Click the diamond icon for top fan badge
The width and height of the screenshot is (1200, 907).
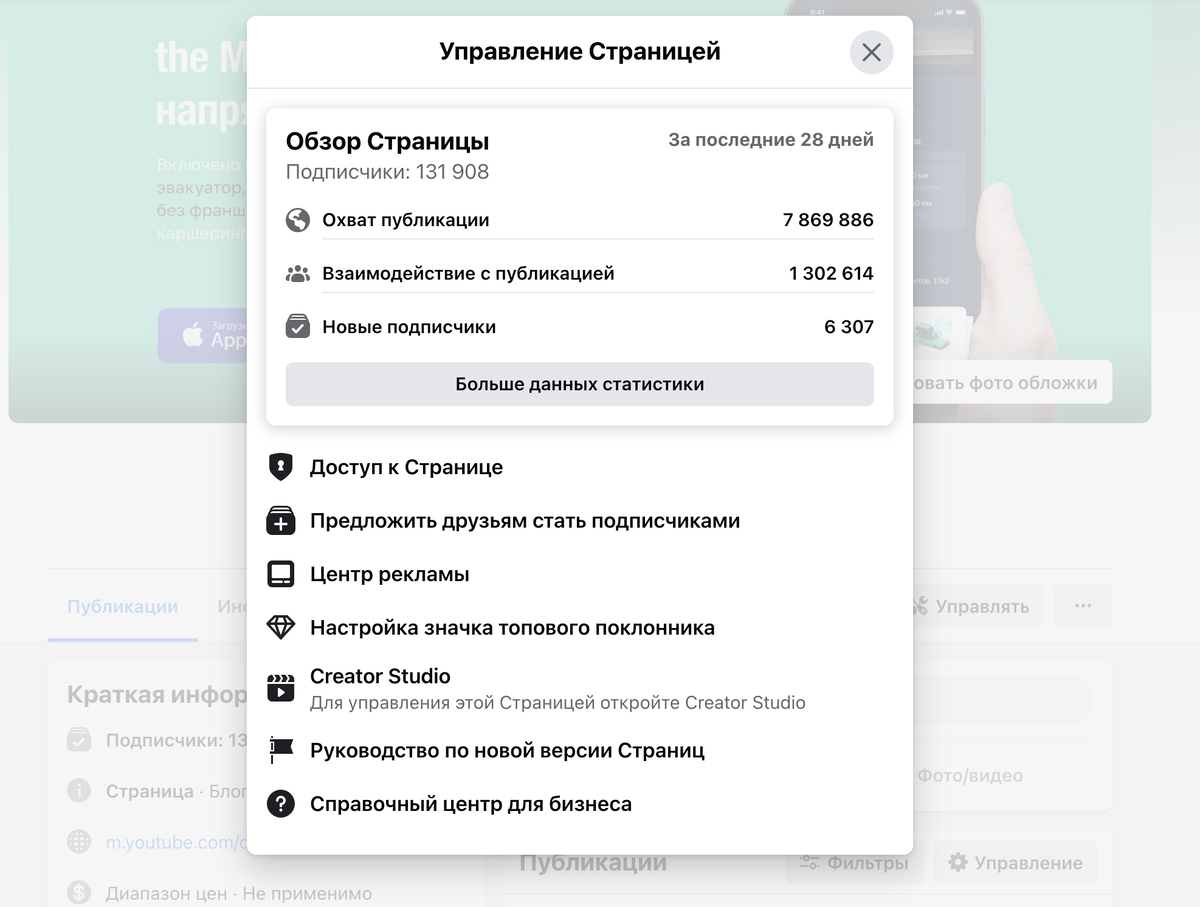click(x=281, y=628)
